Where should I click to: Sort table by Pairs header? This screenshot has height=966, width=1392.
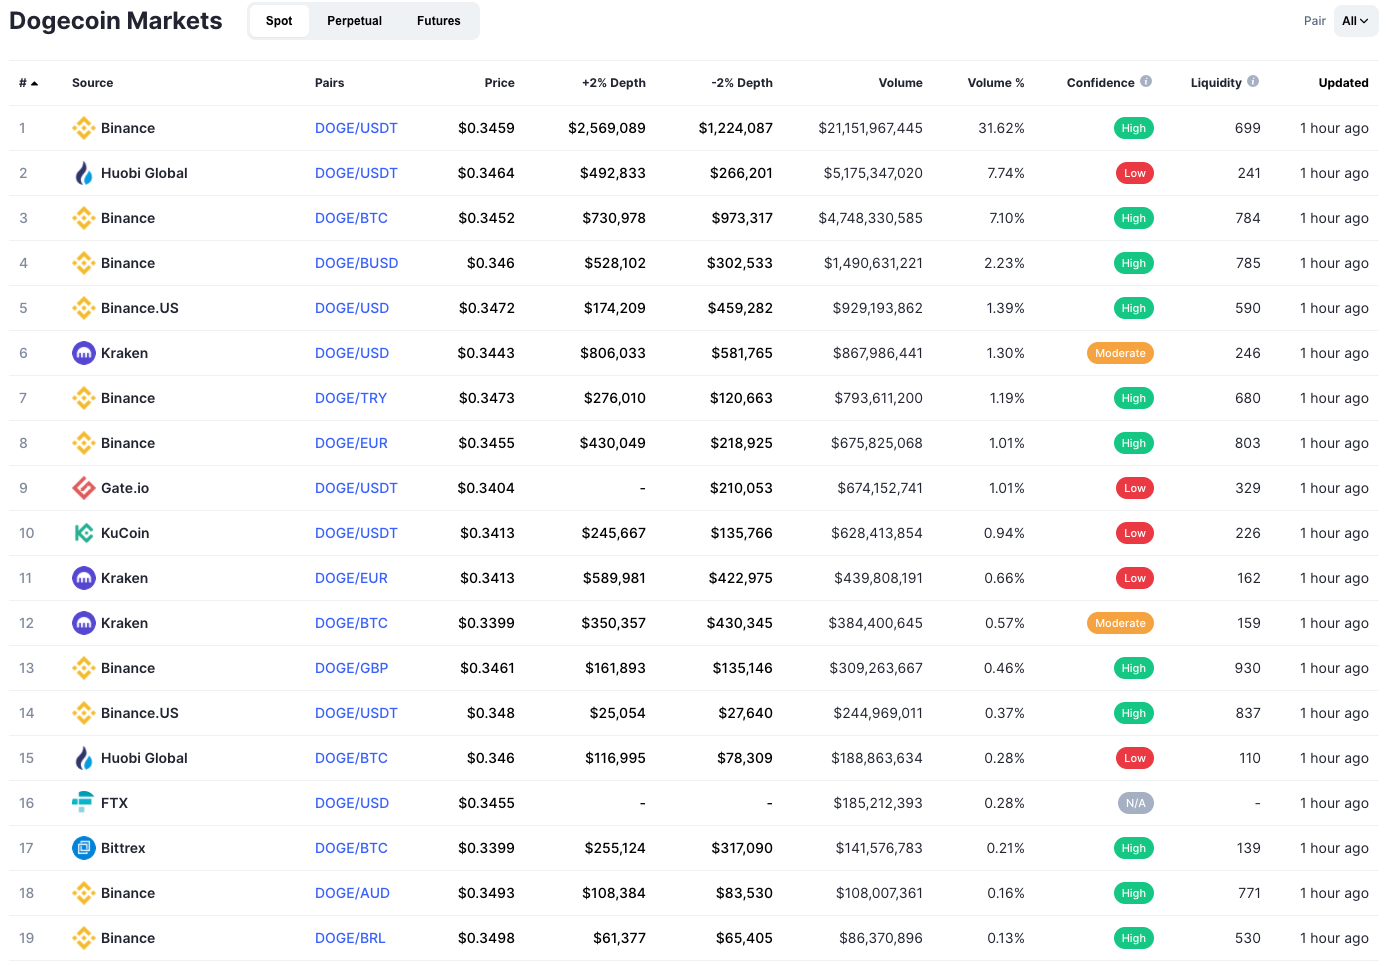point(330,83)
